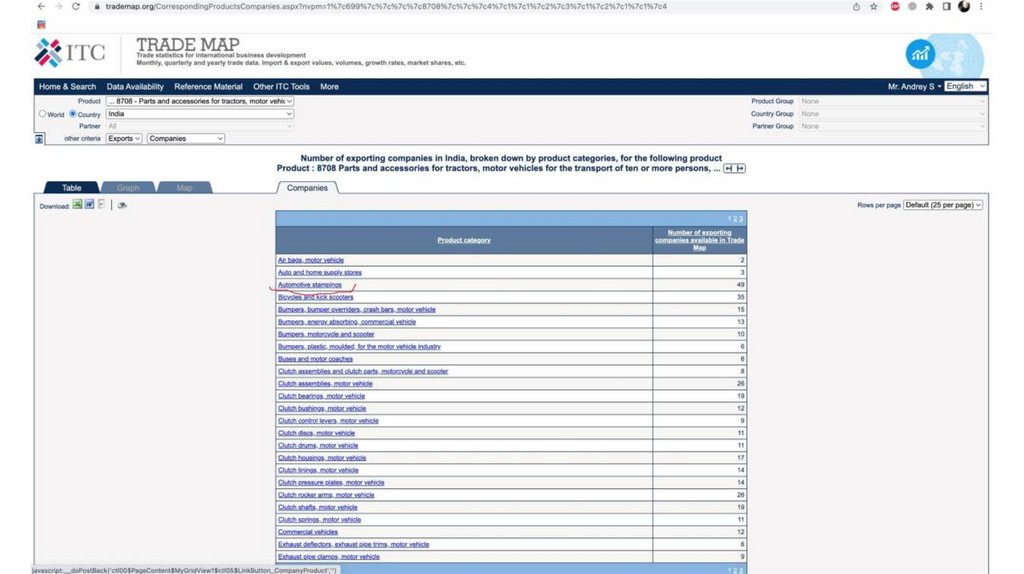This screenshot has height=574, width=1024.
Task: Click the blue chart icon in the header
Action: 920,54
